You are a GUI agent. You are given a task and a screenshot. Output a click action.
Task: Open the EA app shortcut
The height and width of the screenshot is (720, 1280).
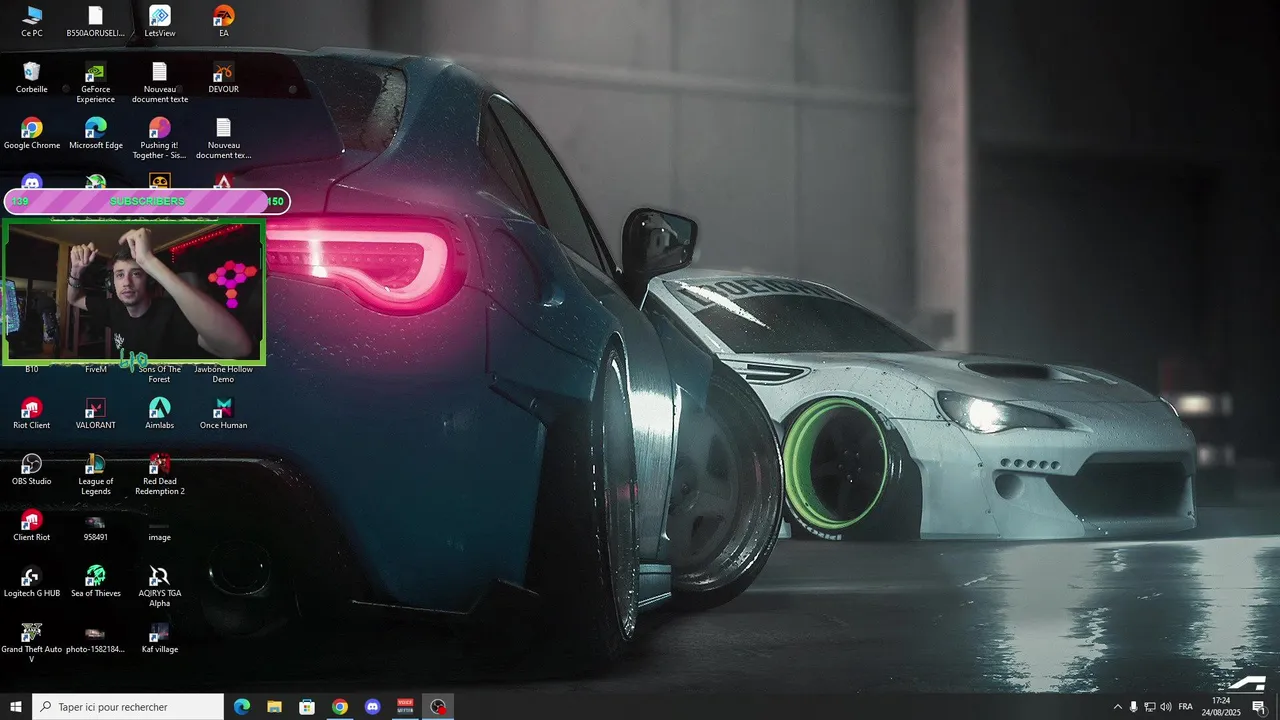[x=224, y=22]
